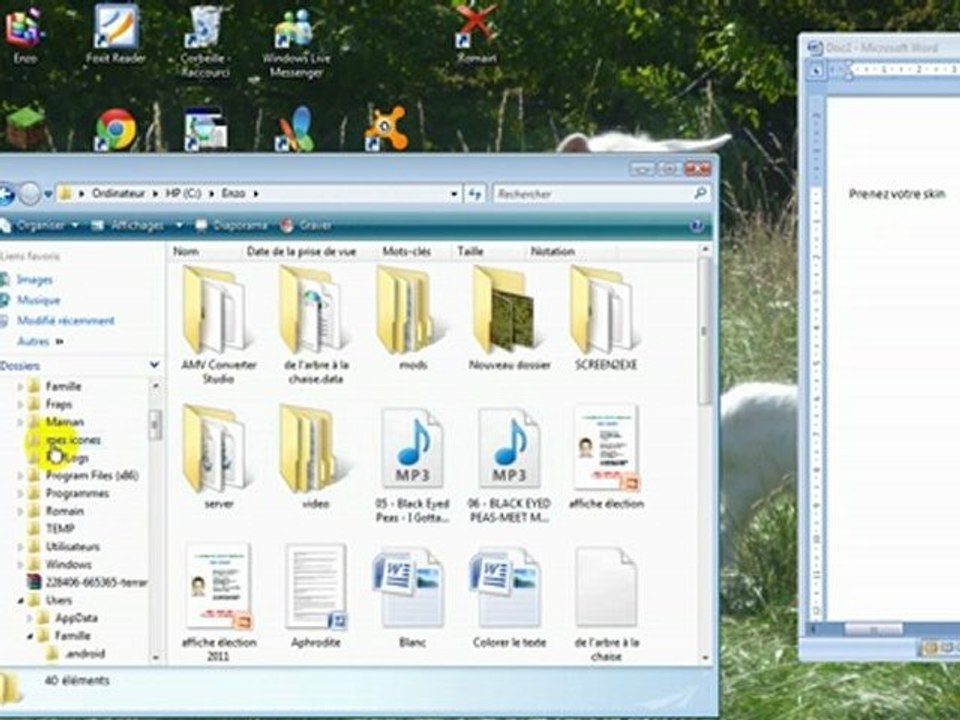960x720 pixels.
Task: Select the Utilisateurs folder in the tree
Action: point(72,547)
